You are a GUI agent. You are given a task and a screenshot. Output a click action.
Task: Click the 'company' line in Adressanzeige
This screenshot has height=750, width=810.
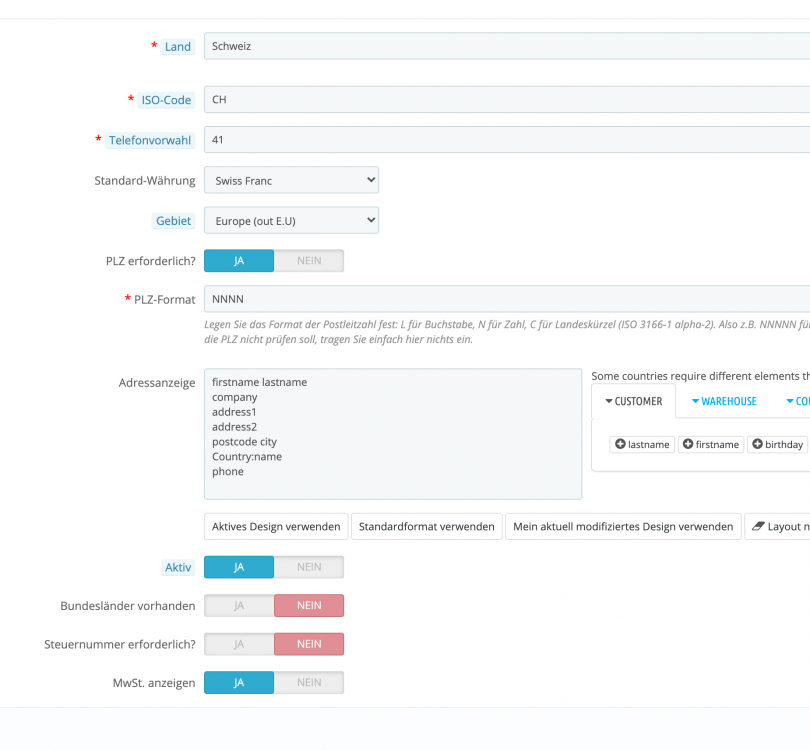pos(235,397)
